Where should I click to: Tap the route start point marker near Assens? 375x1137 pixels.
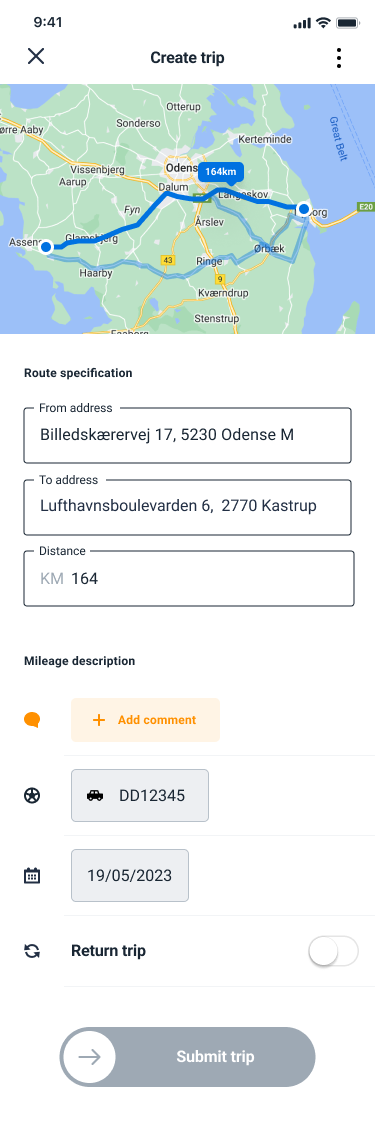tap(46, 247)
